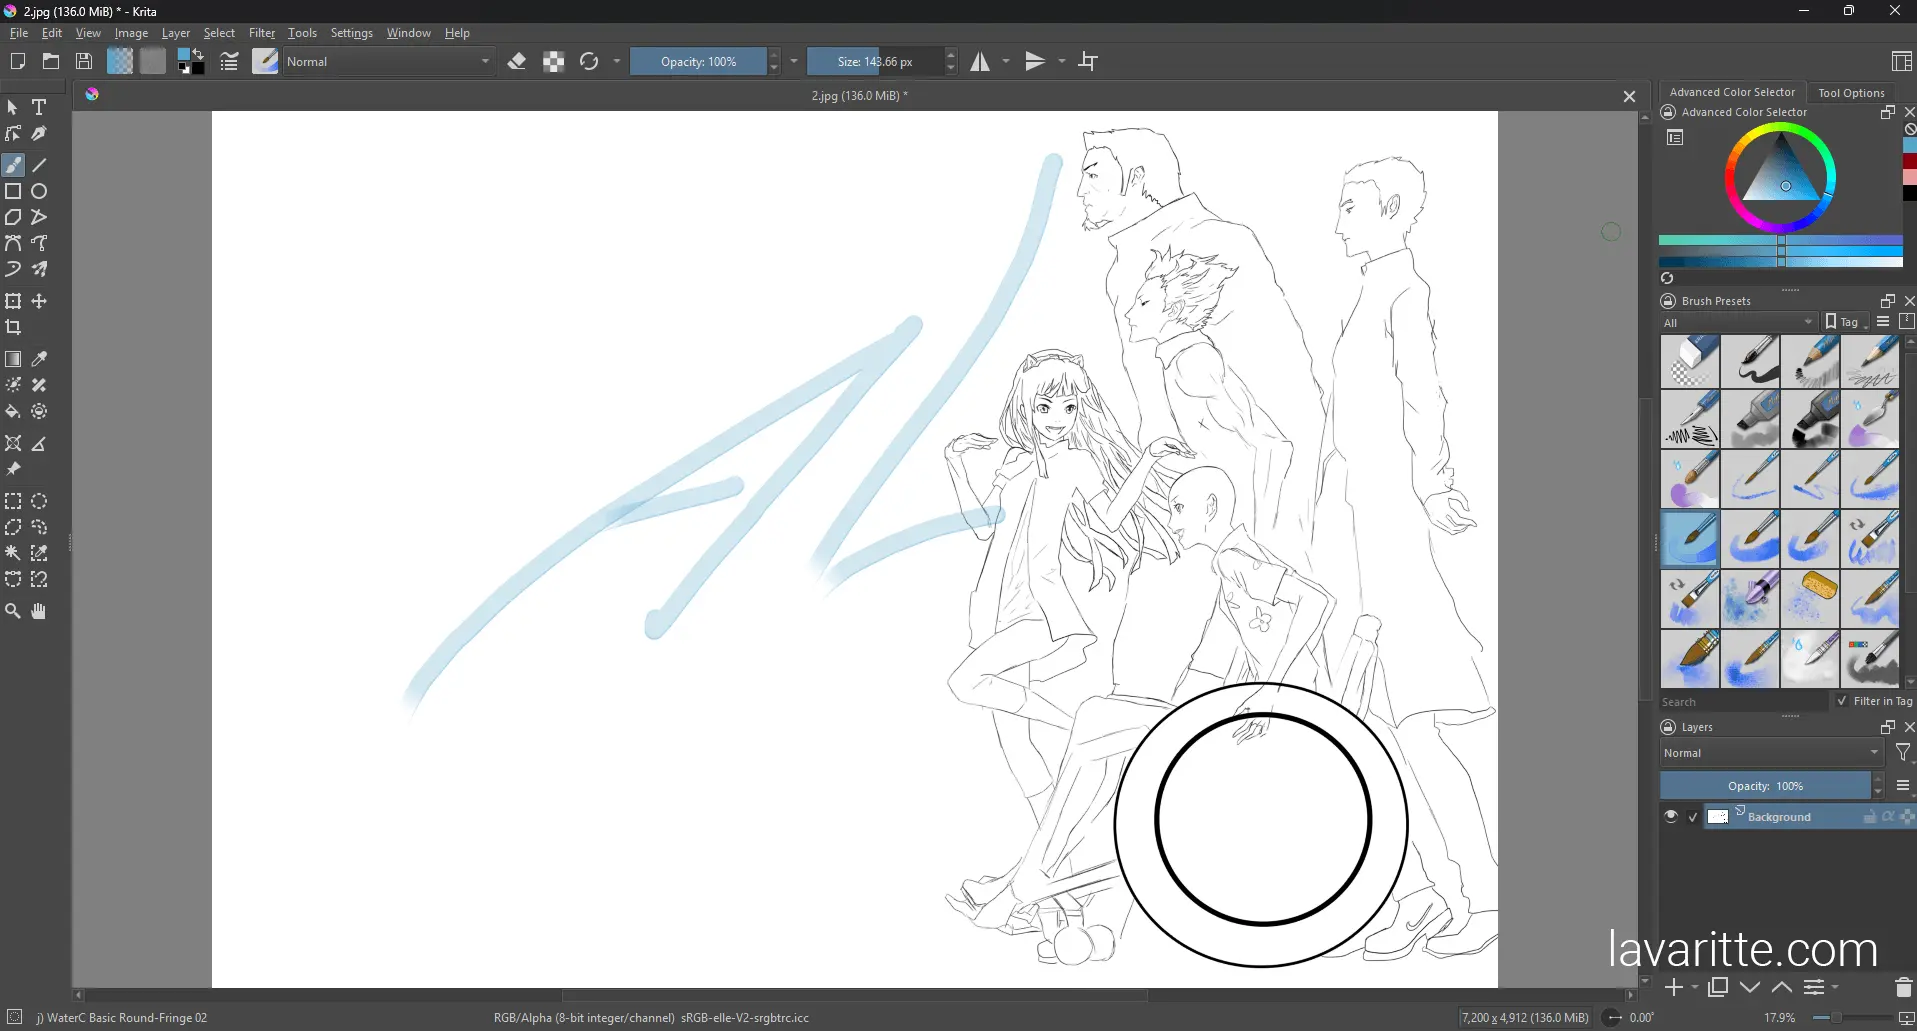Select the Color Sampler eyedropper tool
This screenshot has width=1917, height=1031.
[x=39, y=359]
